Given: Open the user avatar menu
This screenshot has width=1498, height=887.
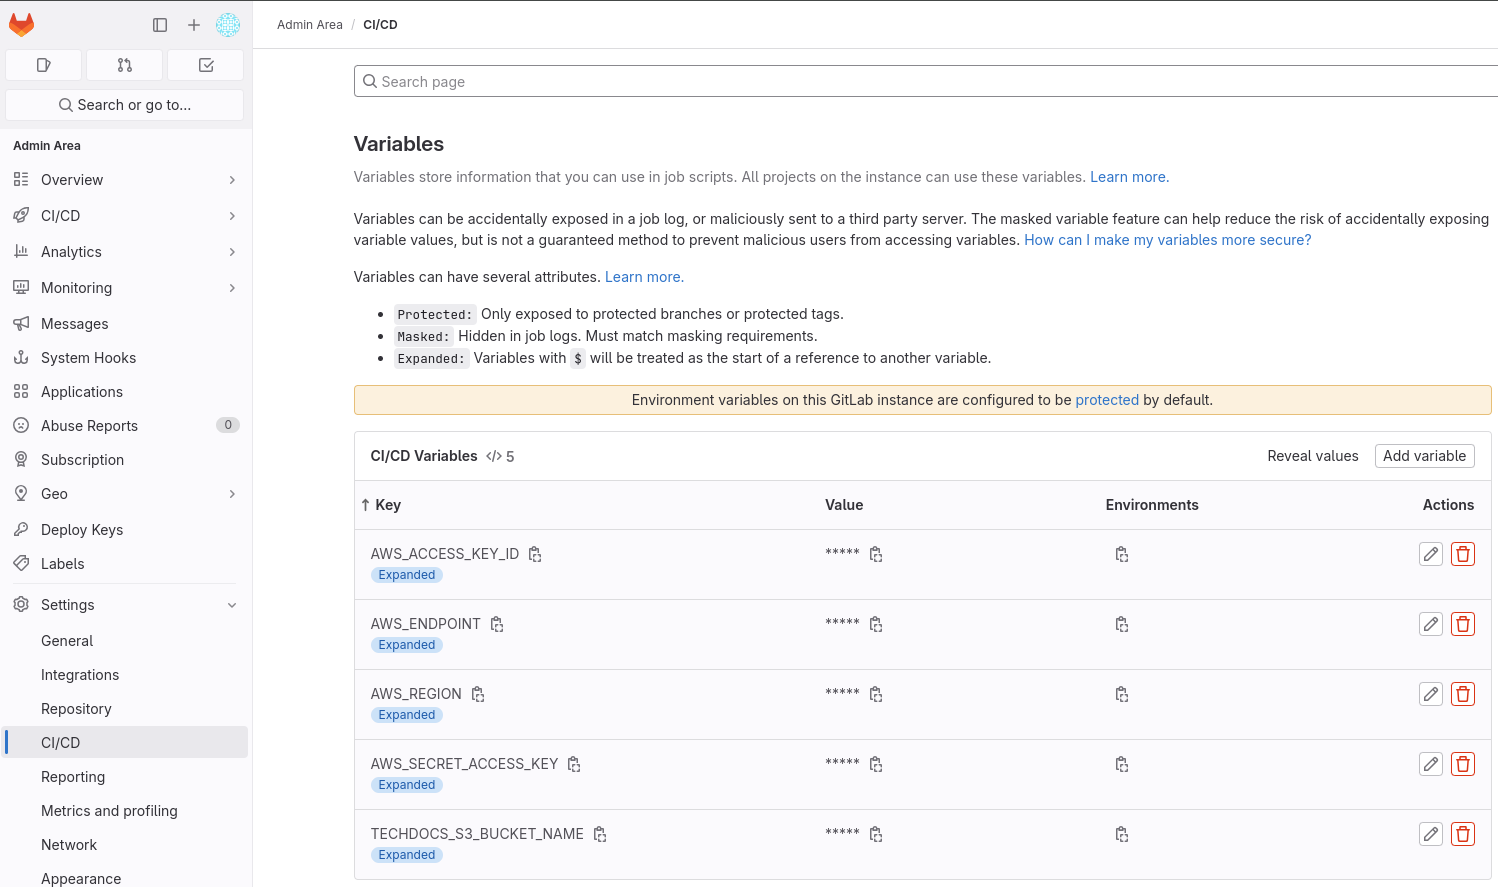Looking at the screenshot, I should coord(228,25).
